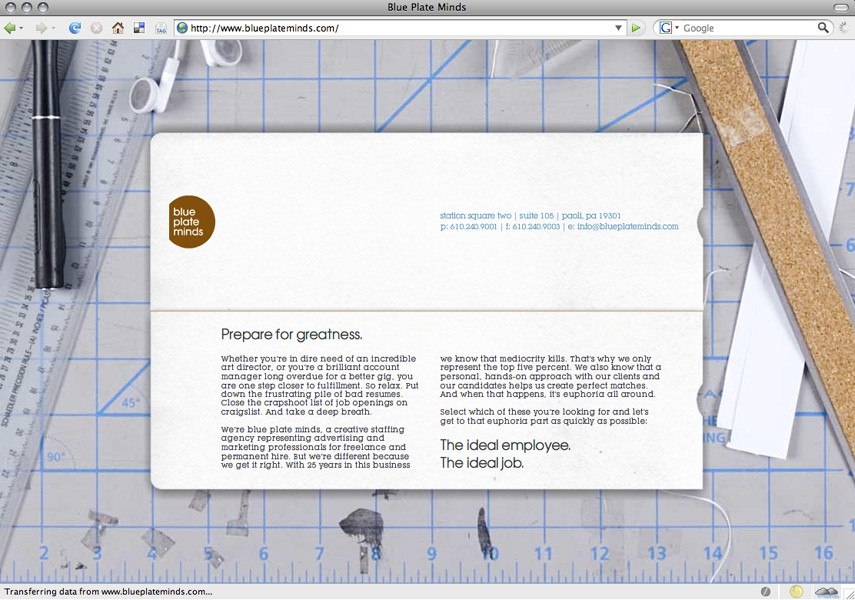The width and height of the screenshot is (855, 600).
Task: Open 'The ideal employee.' link
Action: tap(505, 445)
